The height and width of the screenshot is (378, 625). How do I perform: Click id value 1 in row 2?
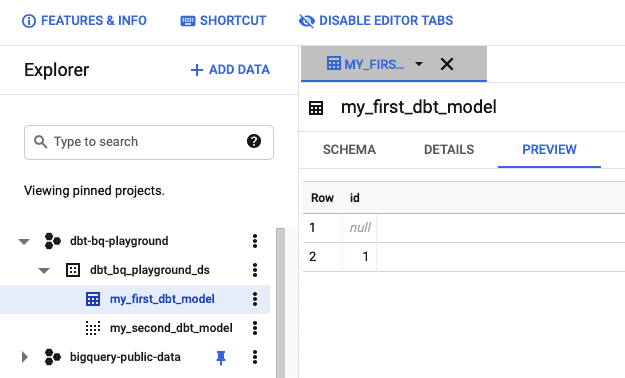(x=360, y=256)
